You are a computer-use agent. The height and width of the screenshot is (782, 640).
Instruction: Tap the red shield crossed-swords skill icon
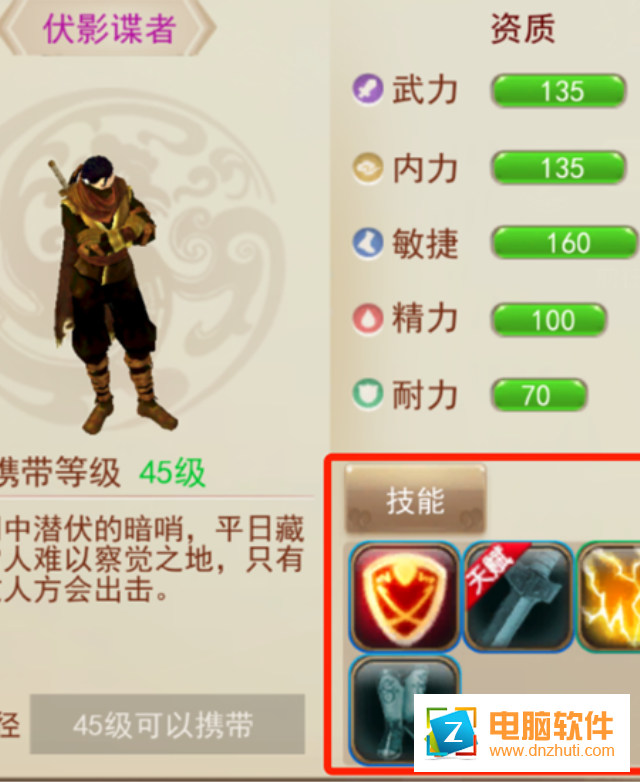(405, 596)
